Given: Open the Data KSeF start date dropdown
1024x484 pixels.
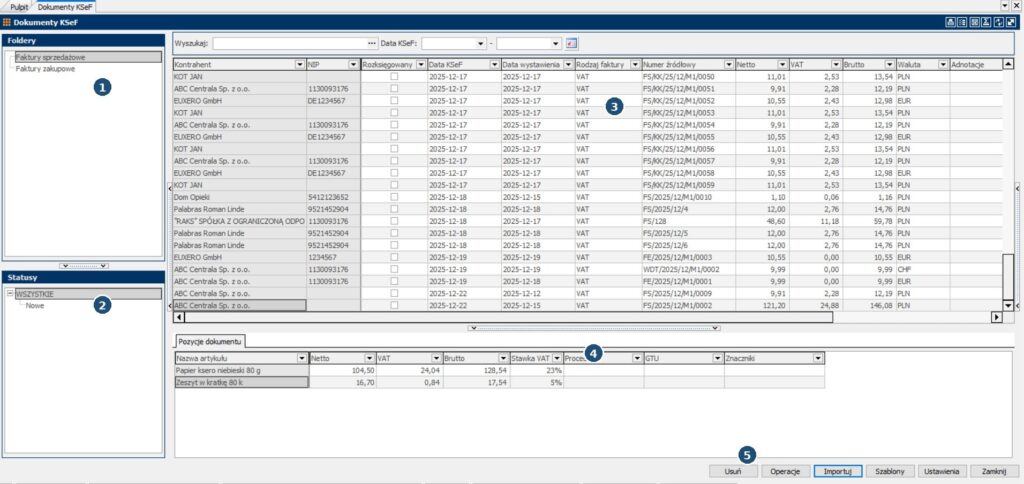Looking at the screenshot, I should (481, 44).
